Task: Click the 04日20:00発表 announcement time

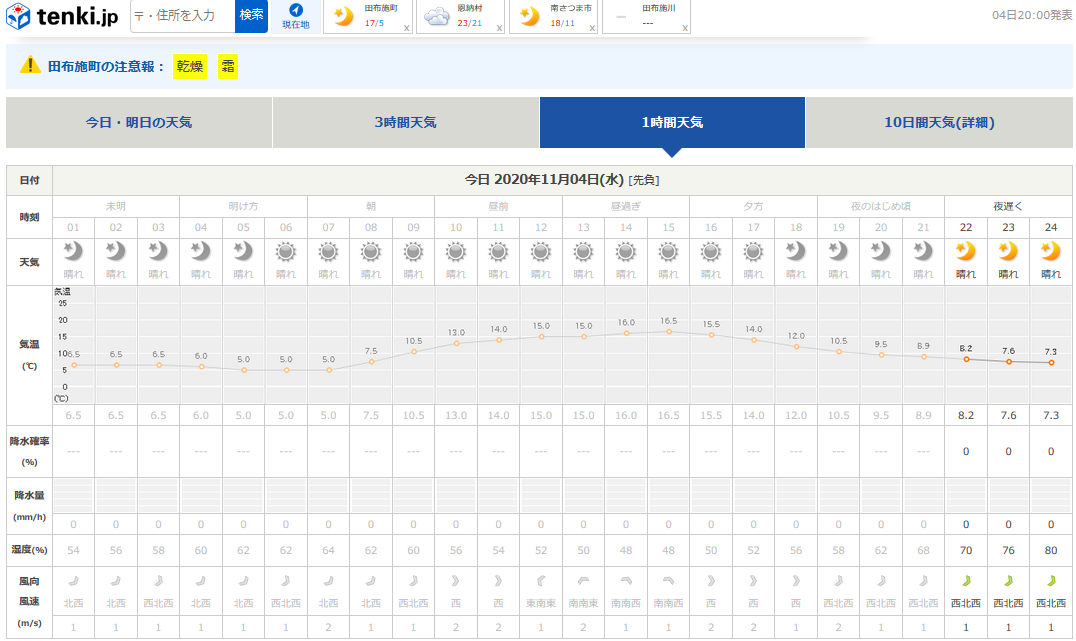Action: coord(1031,15)
